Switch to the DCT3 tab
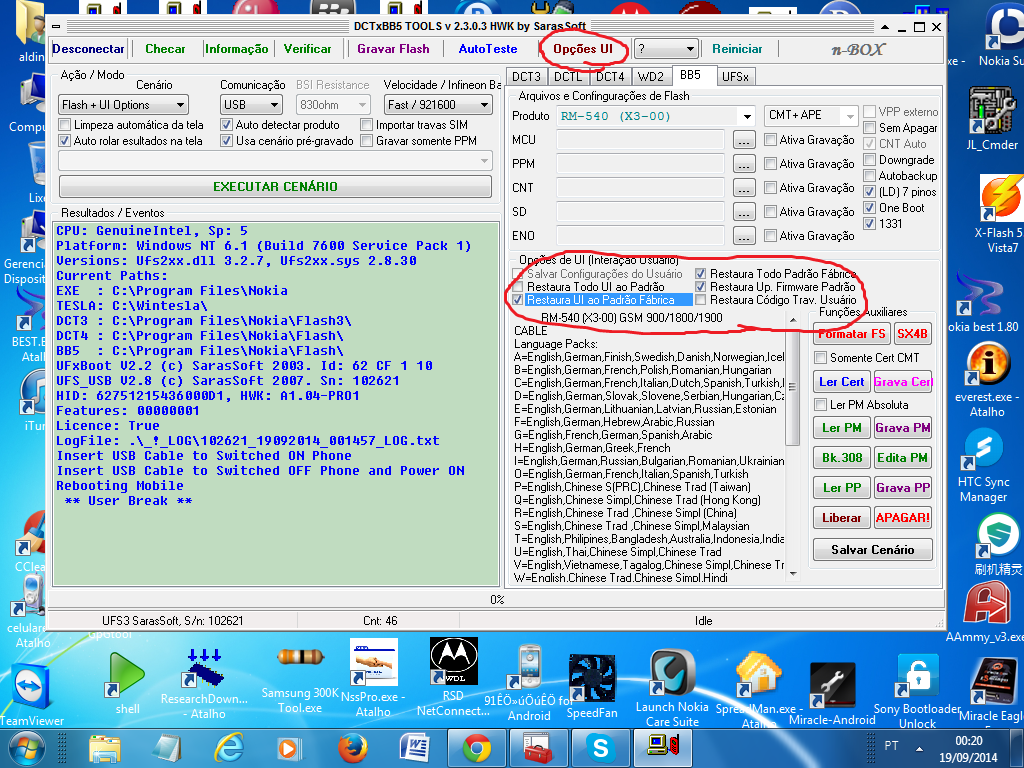The image size is (1024, 768). [526, 76]
